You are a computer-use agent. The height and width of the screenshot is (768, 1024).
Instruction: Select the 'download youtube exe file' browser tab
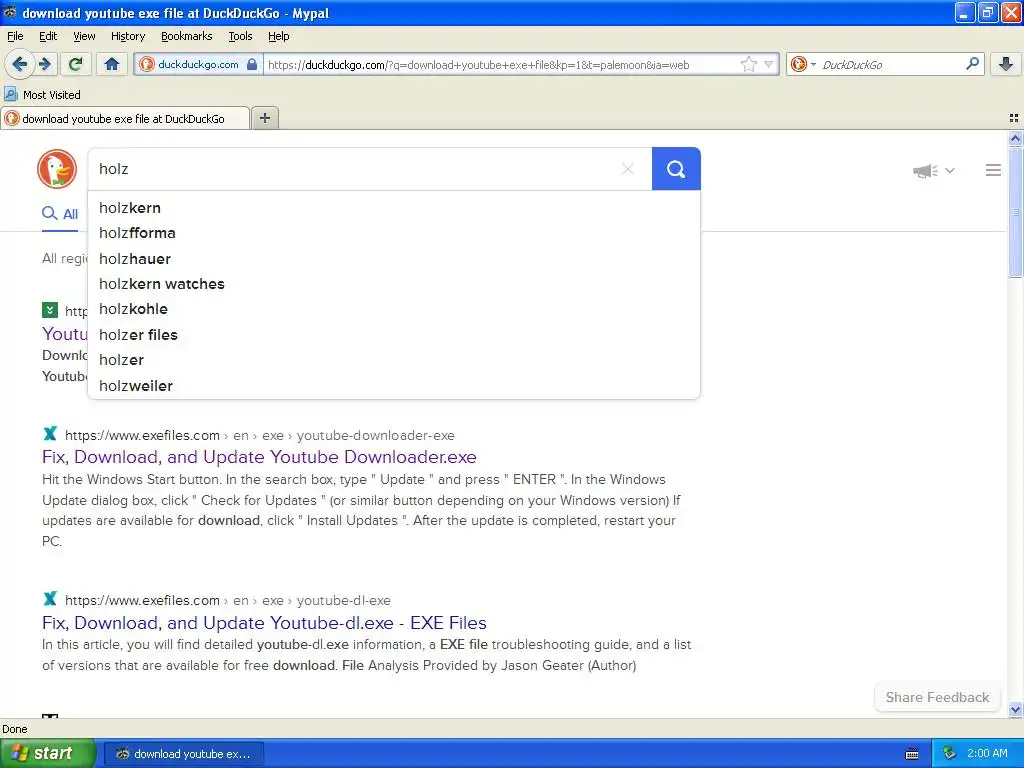pyautogui.click(x=125, y=118)
